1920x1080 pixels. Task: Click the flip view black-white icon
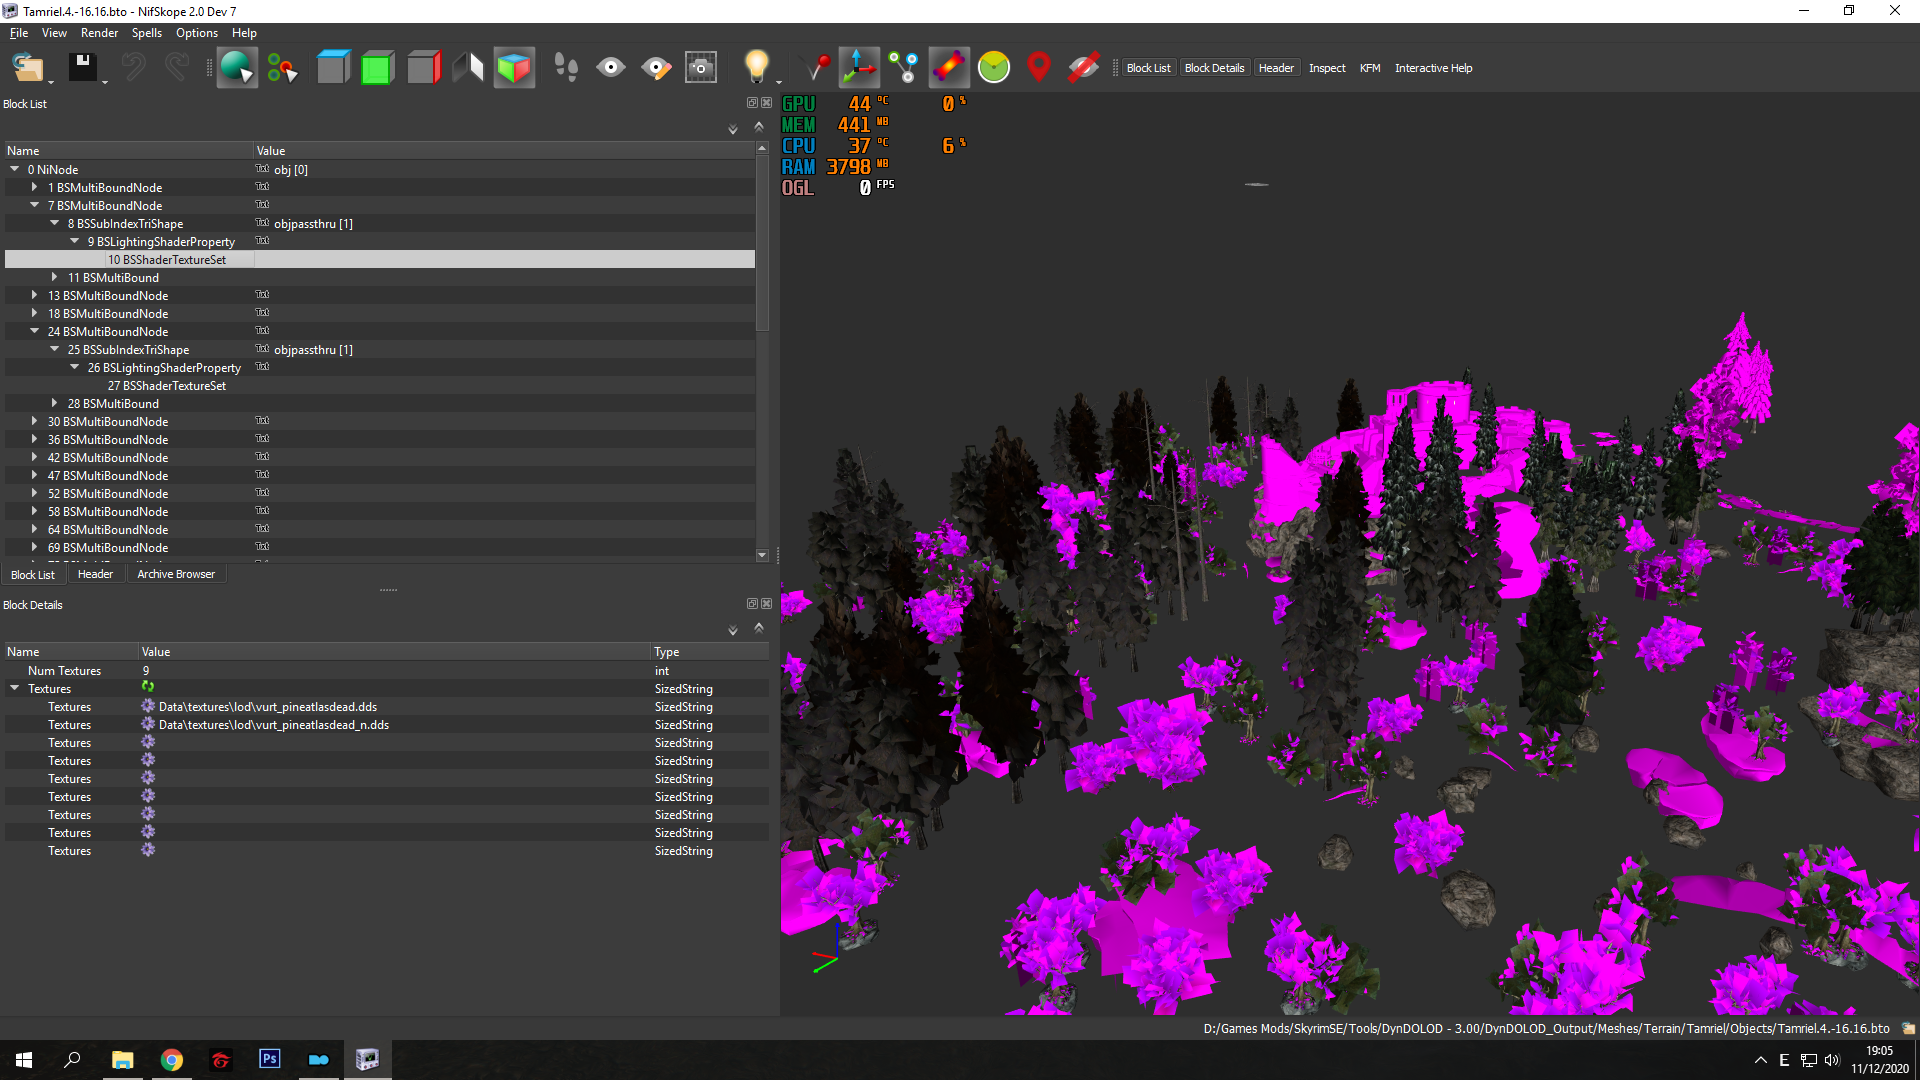pyautogui.click(x=468, y=68)
